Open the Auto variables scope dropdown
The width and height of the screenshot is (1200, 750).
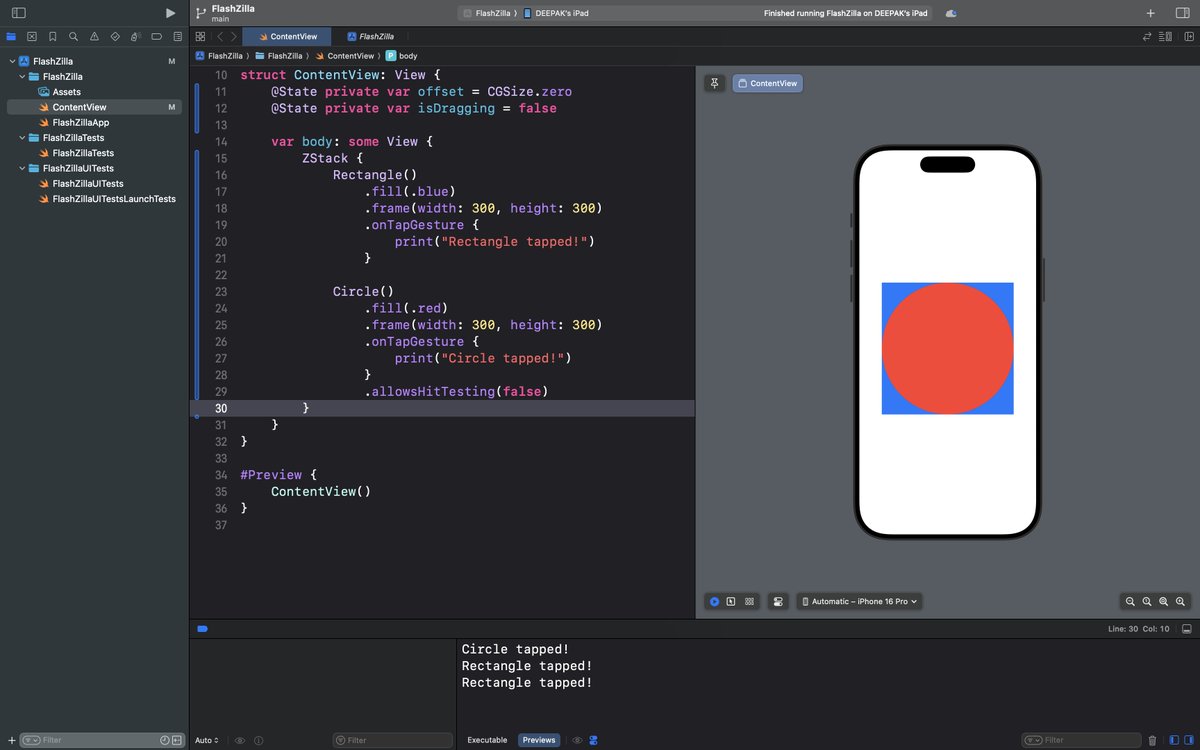tap(205, 740)
